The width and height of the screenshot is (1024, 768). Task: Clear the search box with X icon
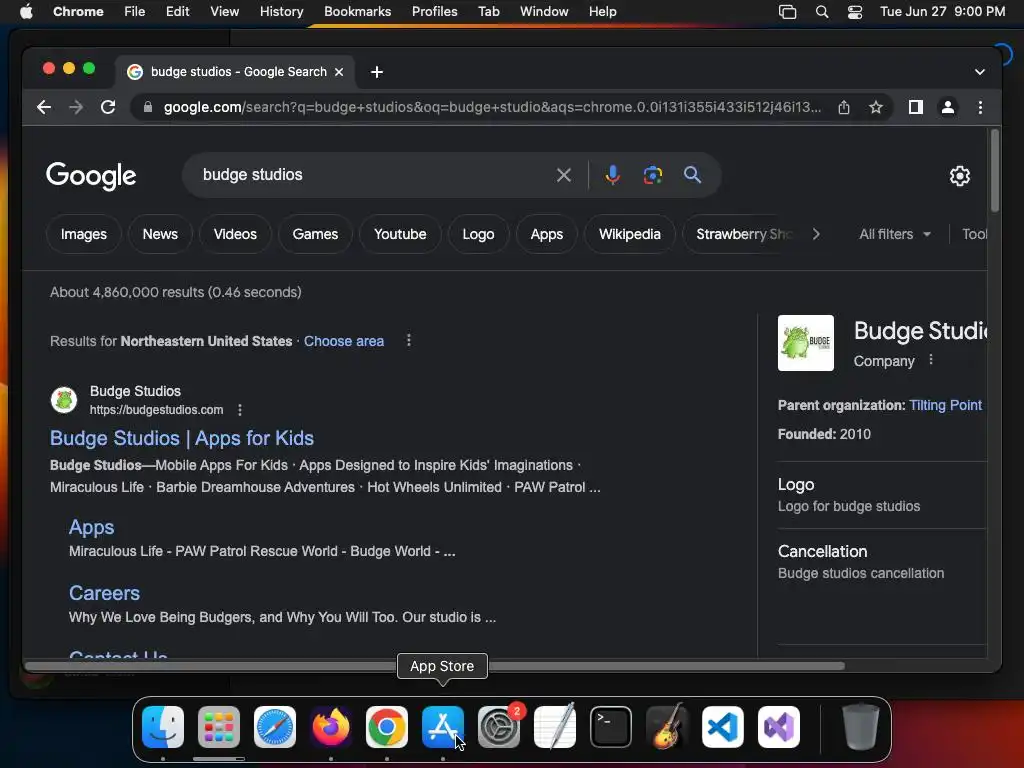pyautogui.click(x=564, y=175)
